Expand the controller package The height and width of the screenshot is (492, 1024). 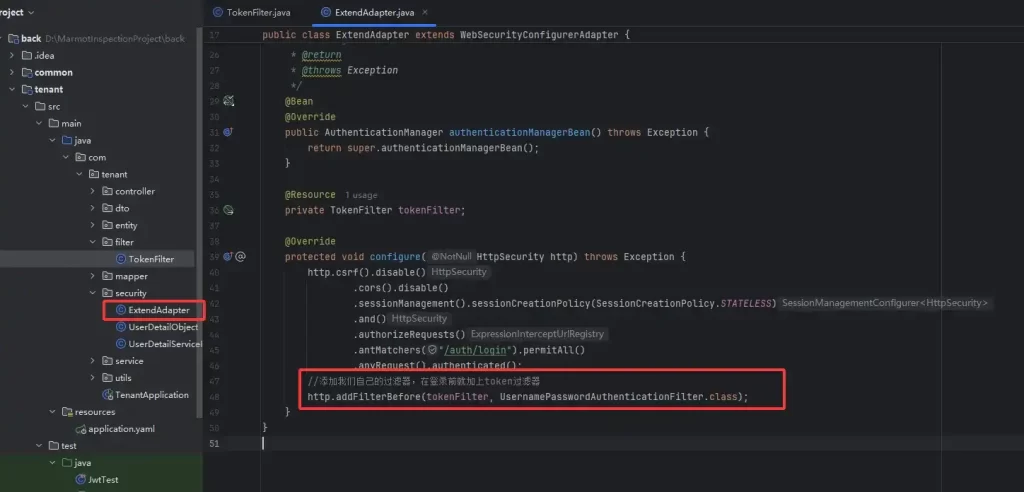(93, 191)
